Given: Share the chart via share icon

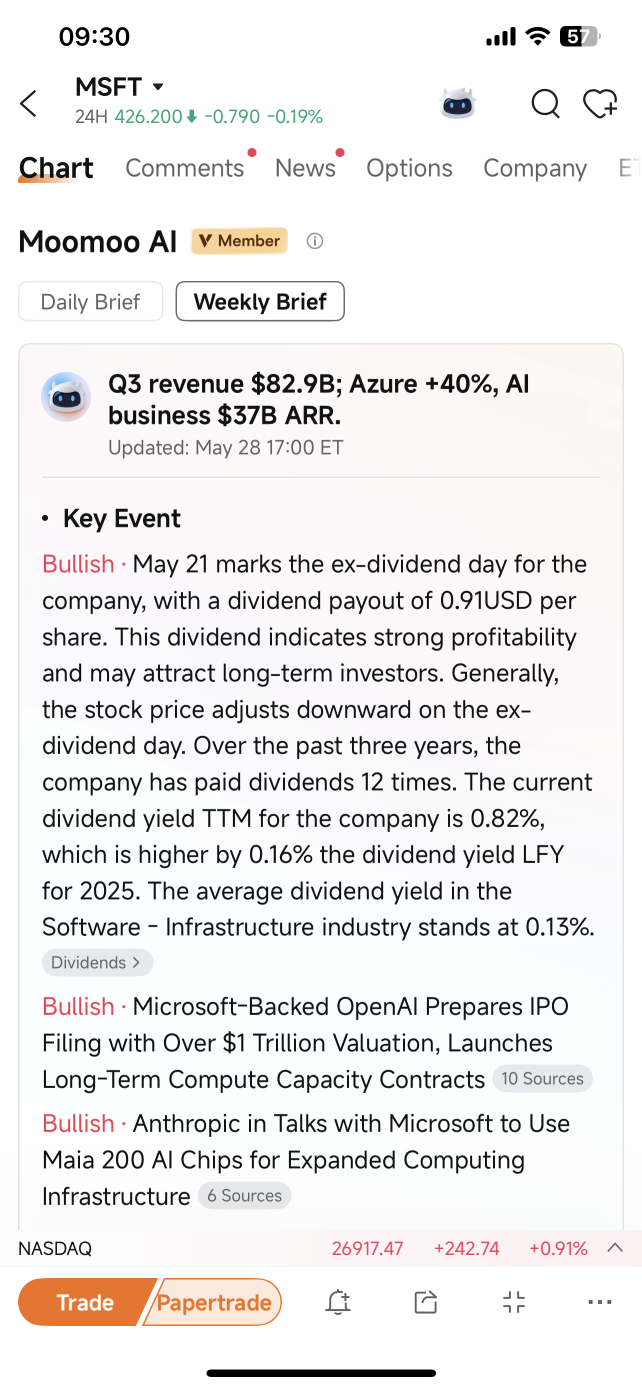Looking at the screenshot, I should pos(426,1302).
